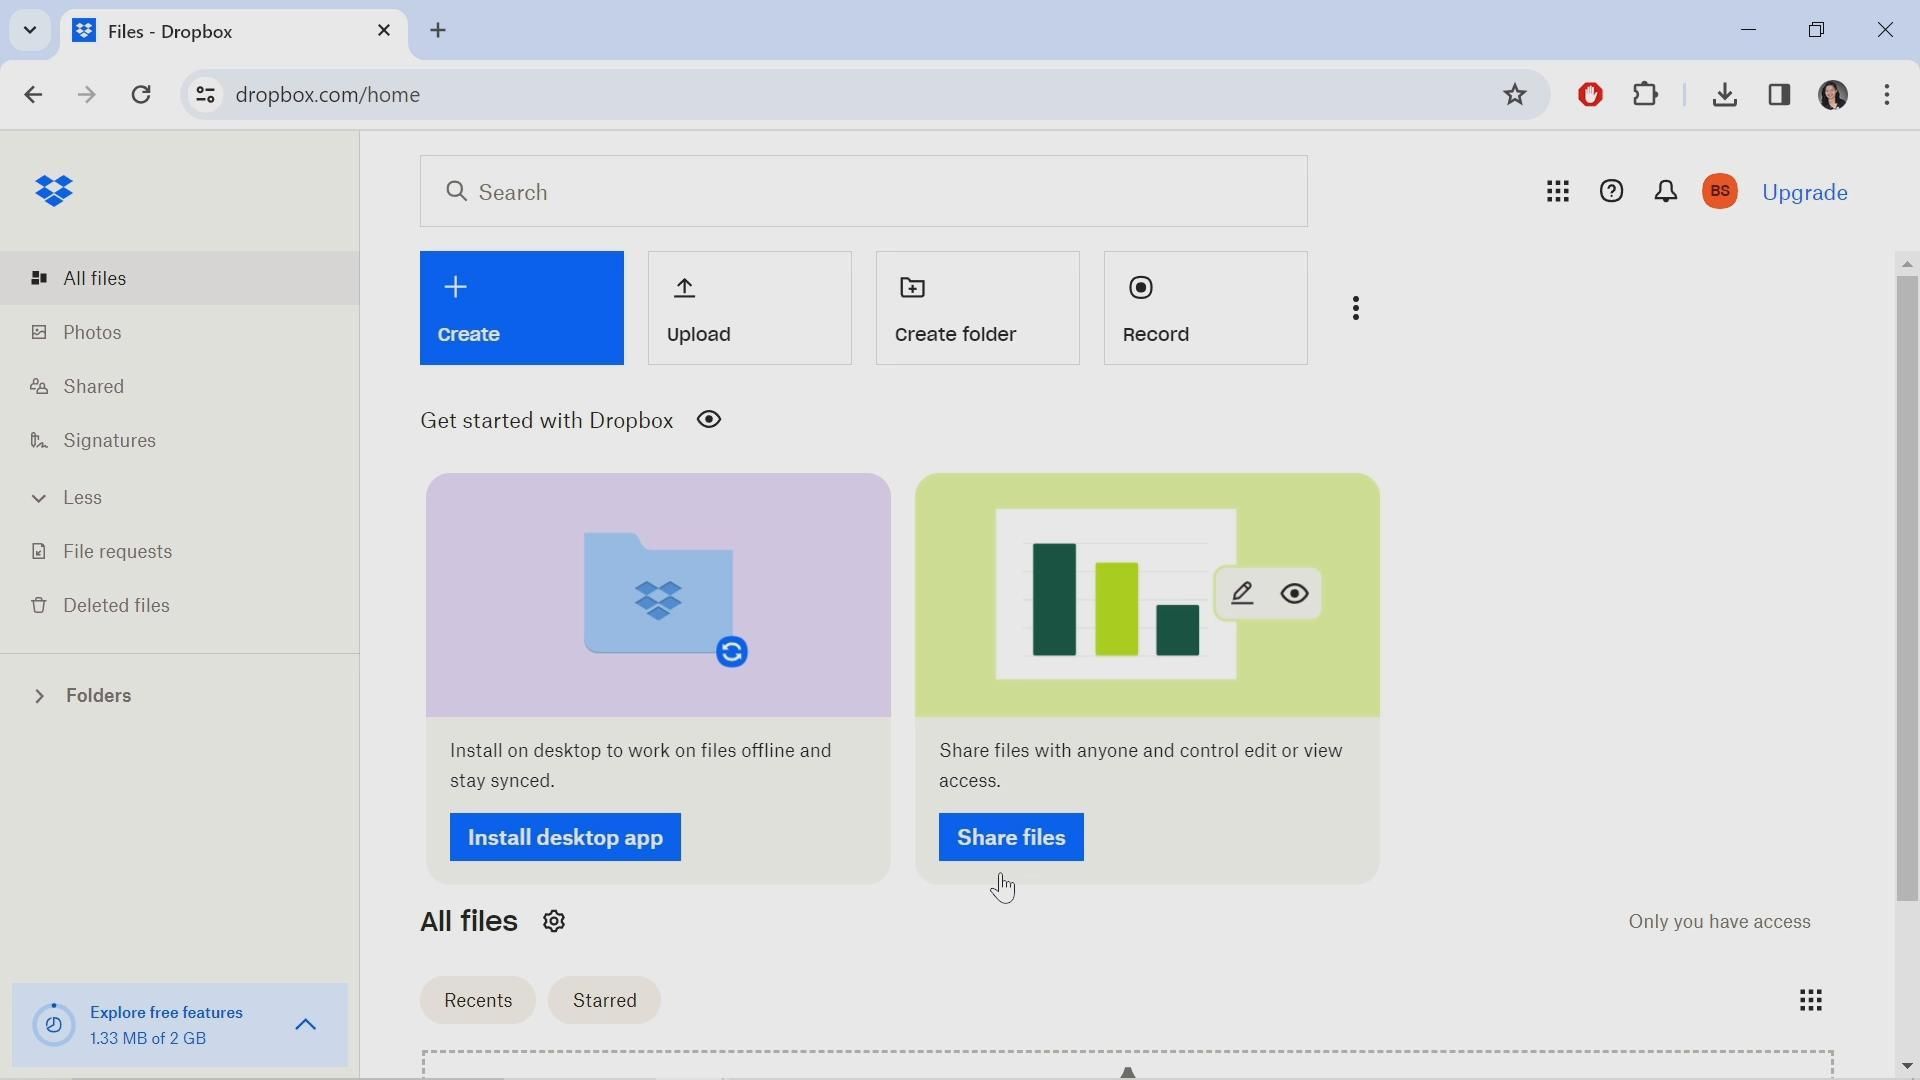The height and width of the screenshot is (1080, 1920).
Task: Click the Dropbox logo icon
Action: [x=54, y=190]
